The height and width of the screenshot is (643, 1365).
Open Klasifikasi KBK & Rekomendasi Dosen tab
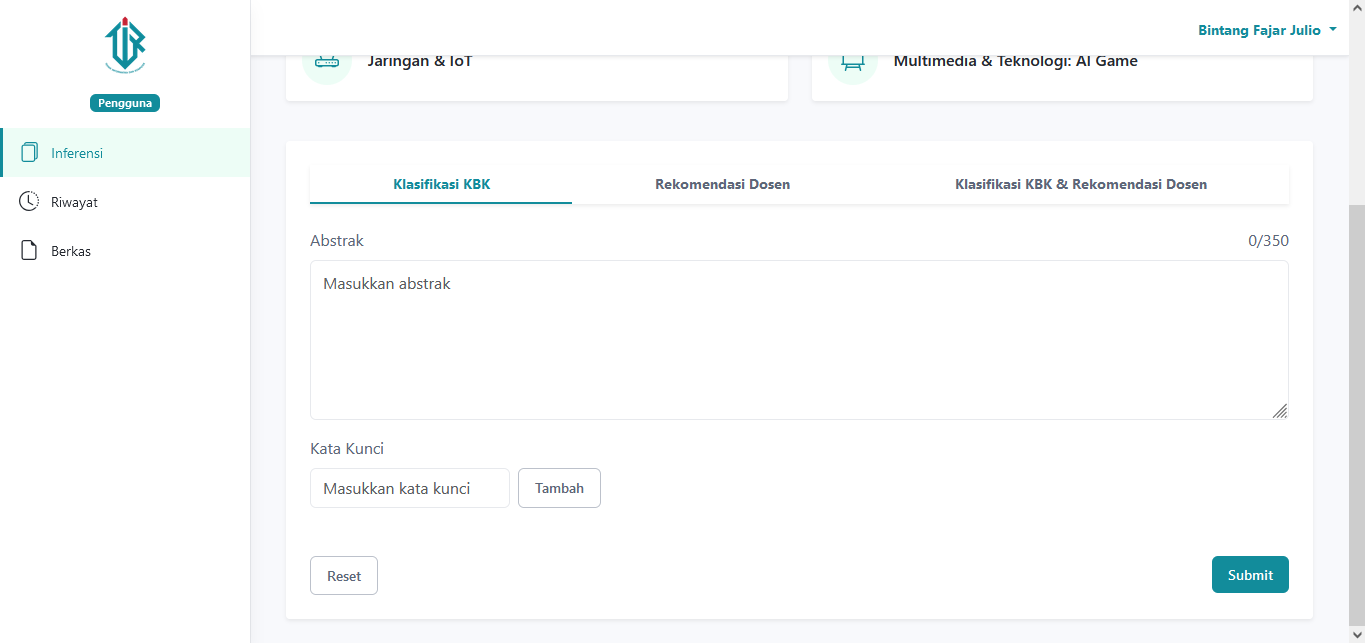click(1080, 185)
